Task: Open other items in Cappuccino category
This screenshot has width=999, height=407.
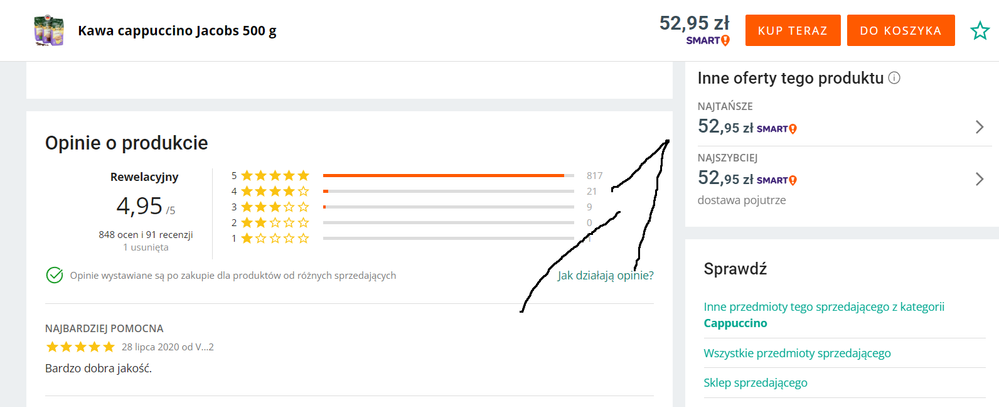Action: pyautogui.click(x=824, y=315)
